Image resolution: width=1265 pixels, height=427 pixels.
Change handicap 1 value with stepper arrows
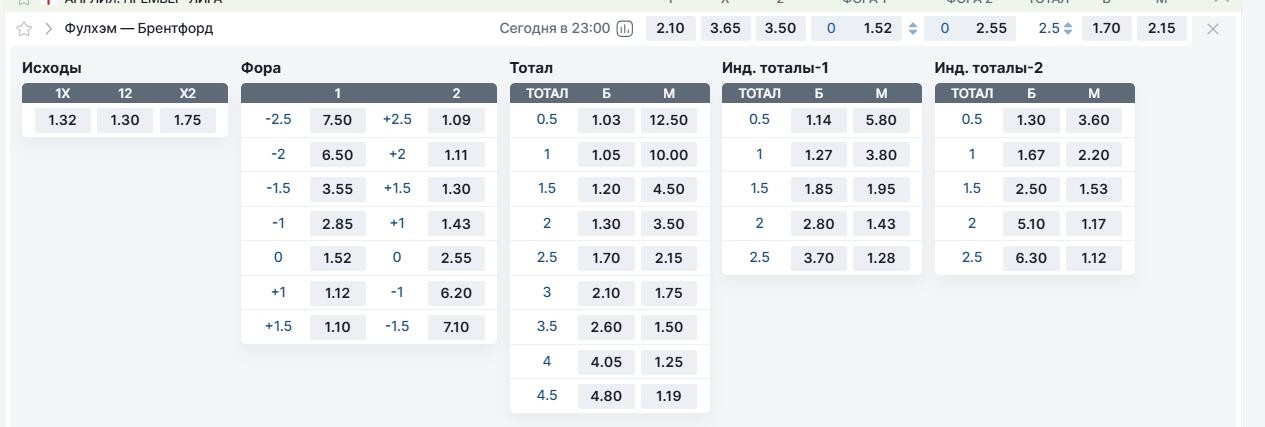[912, 29]
